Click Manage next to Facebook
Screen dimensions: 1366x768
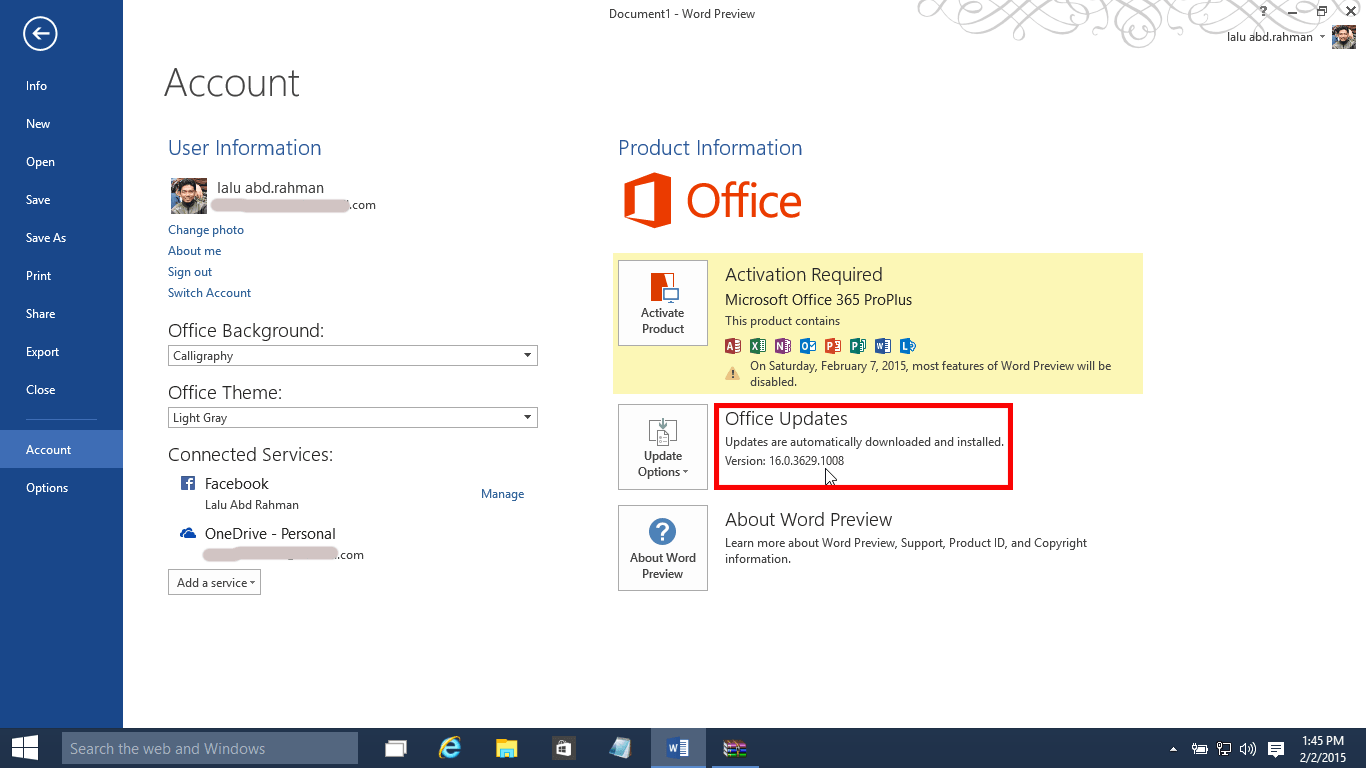pyautogui.click(x=502, y=494)
